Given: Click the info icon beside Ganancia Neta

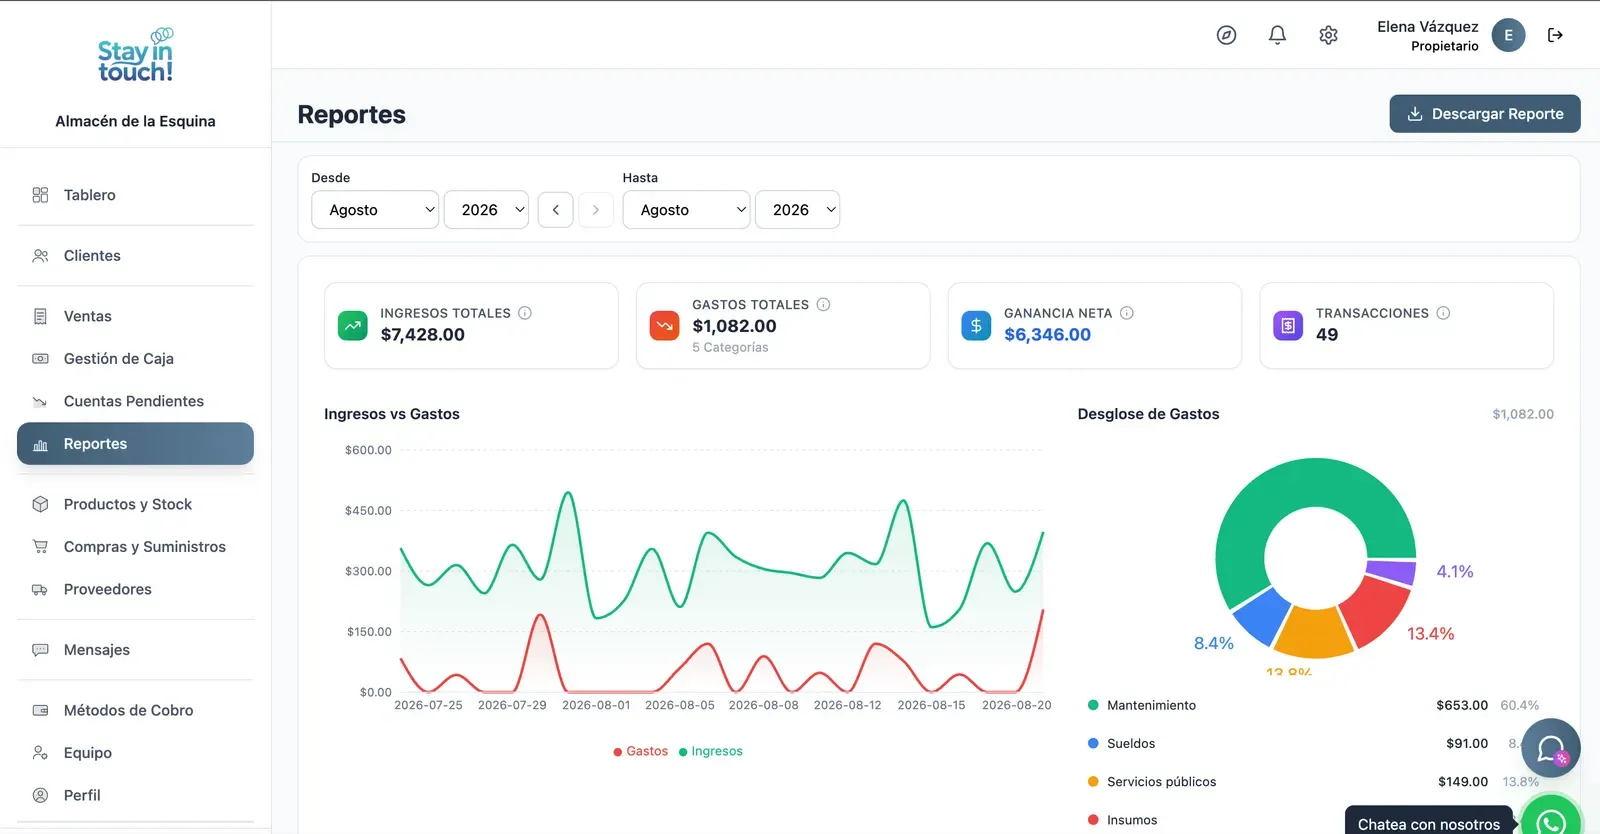Looking at the screenshot, I should (1127, 313).
